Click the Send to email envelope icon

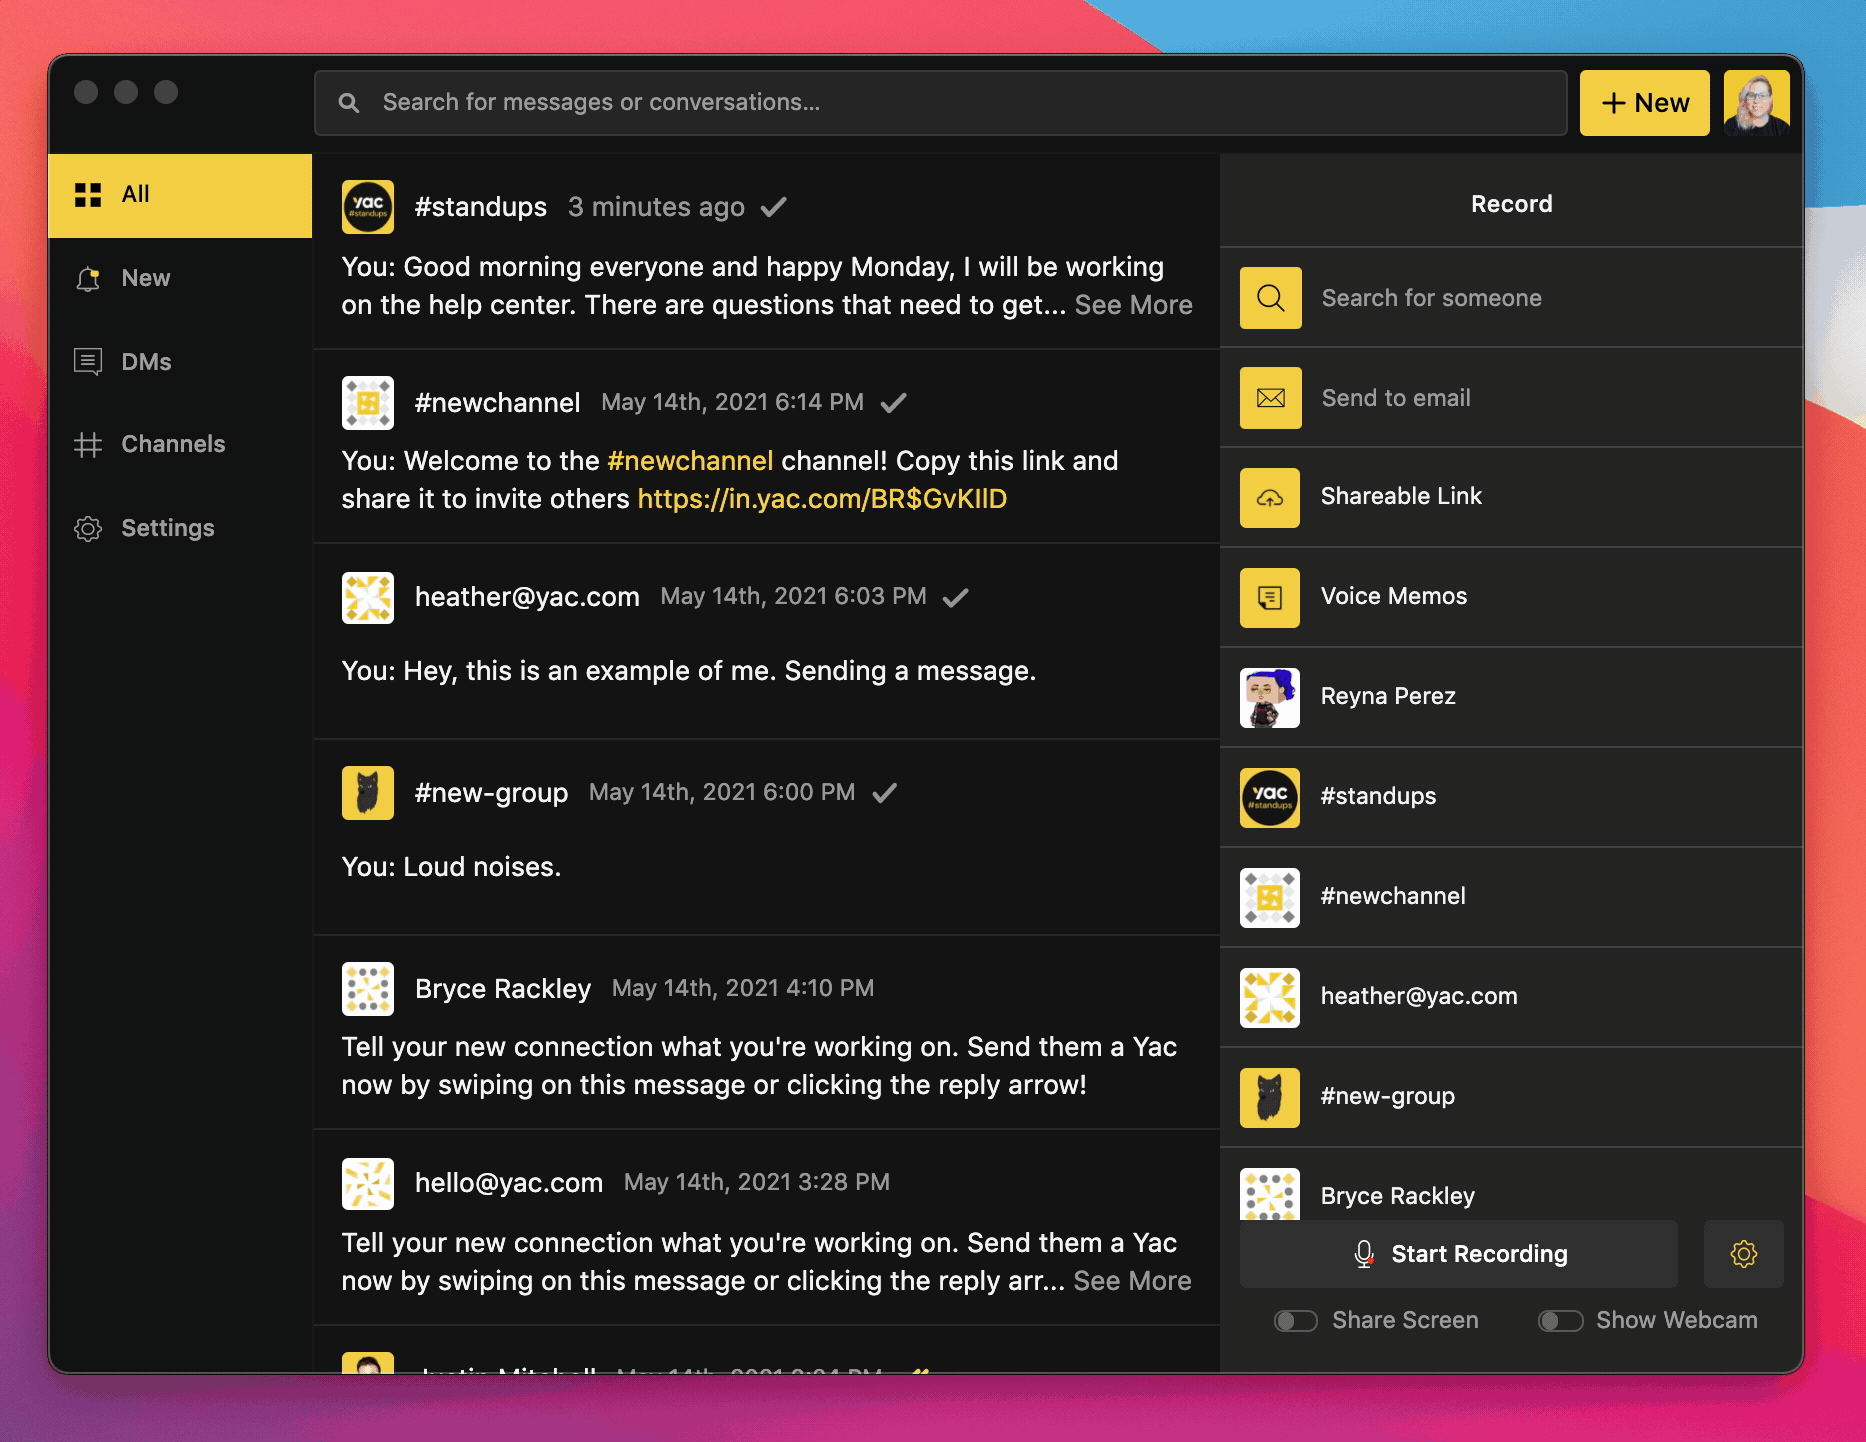[1270, 398]
